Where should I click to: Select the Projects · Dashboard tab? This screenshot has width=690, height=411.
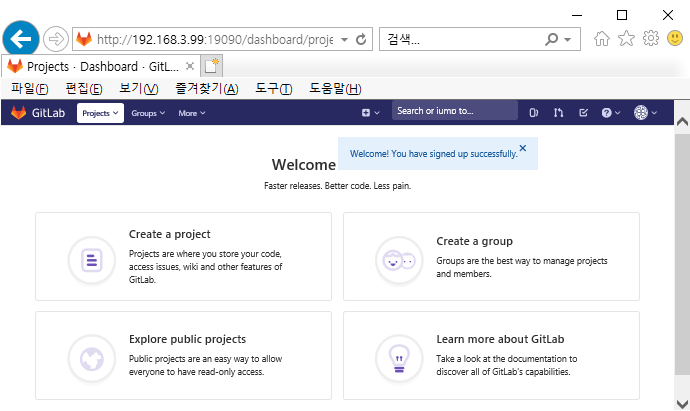click(100, 66)
